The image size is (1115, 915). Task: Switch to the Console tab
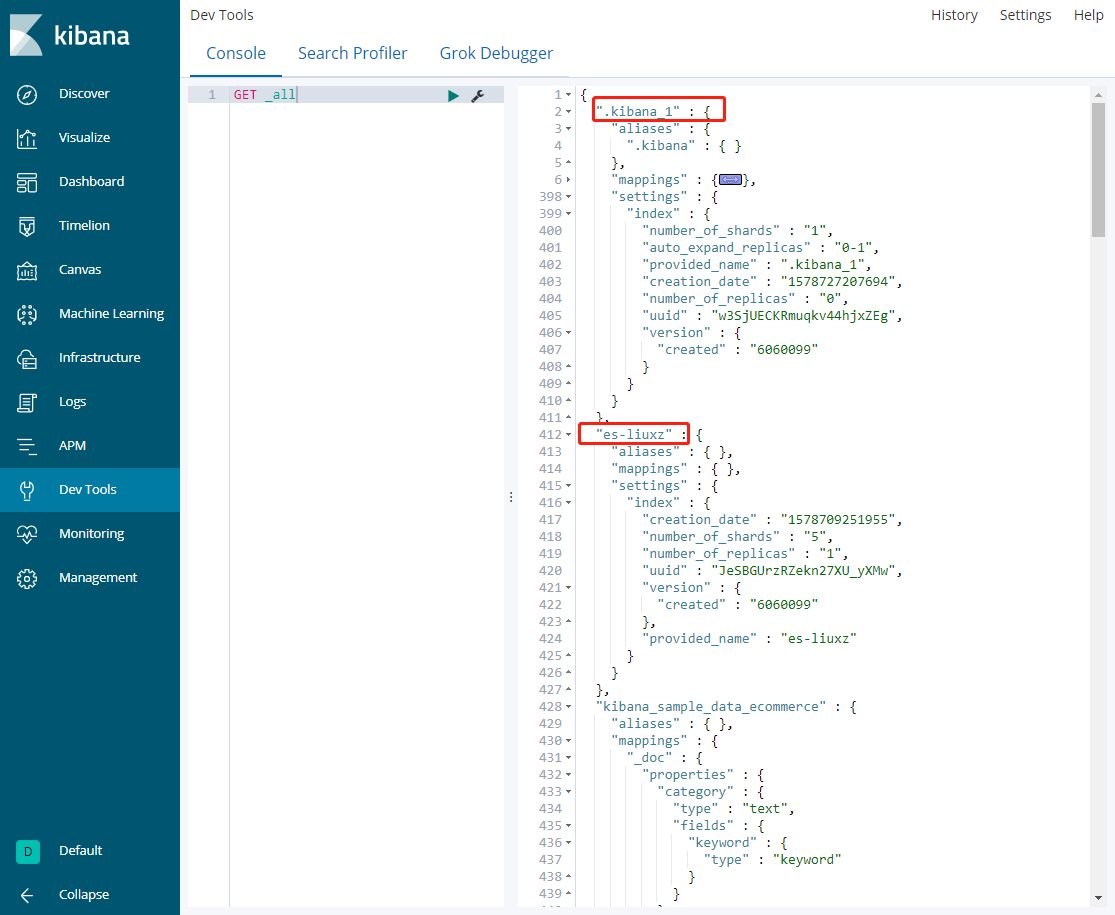coord(236,53)
